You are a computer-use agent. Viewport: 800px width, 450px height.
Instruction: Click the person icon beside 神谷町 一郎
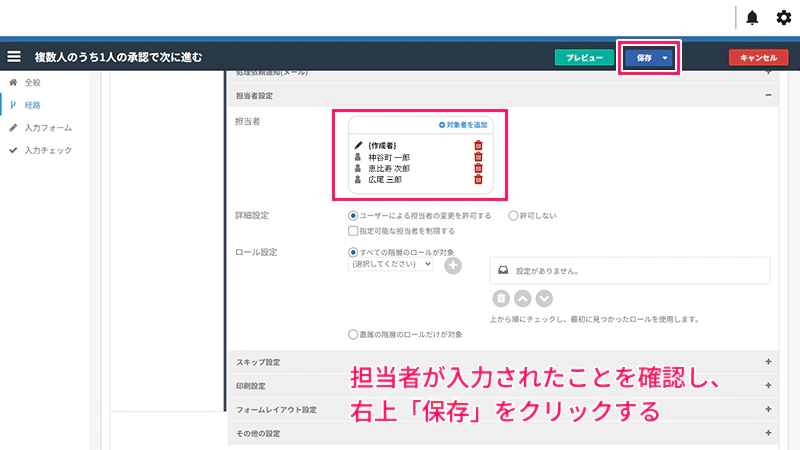coord(358,157)
